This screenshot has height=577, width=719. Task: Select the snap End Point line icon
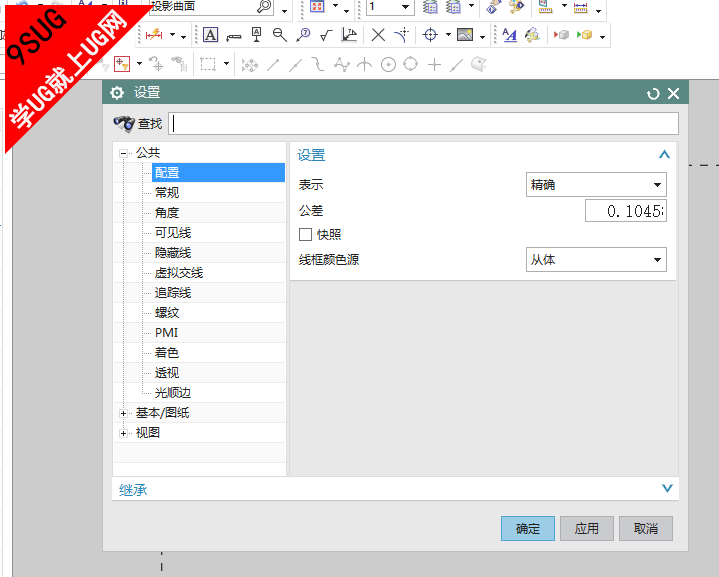273,65
